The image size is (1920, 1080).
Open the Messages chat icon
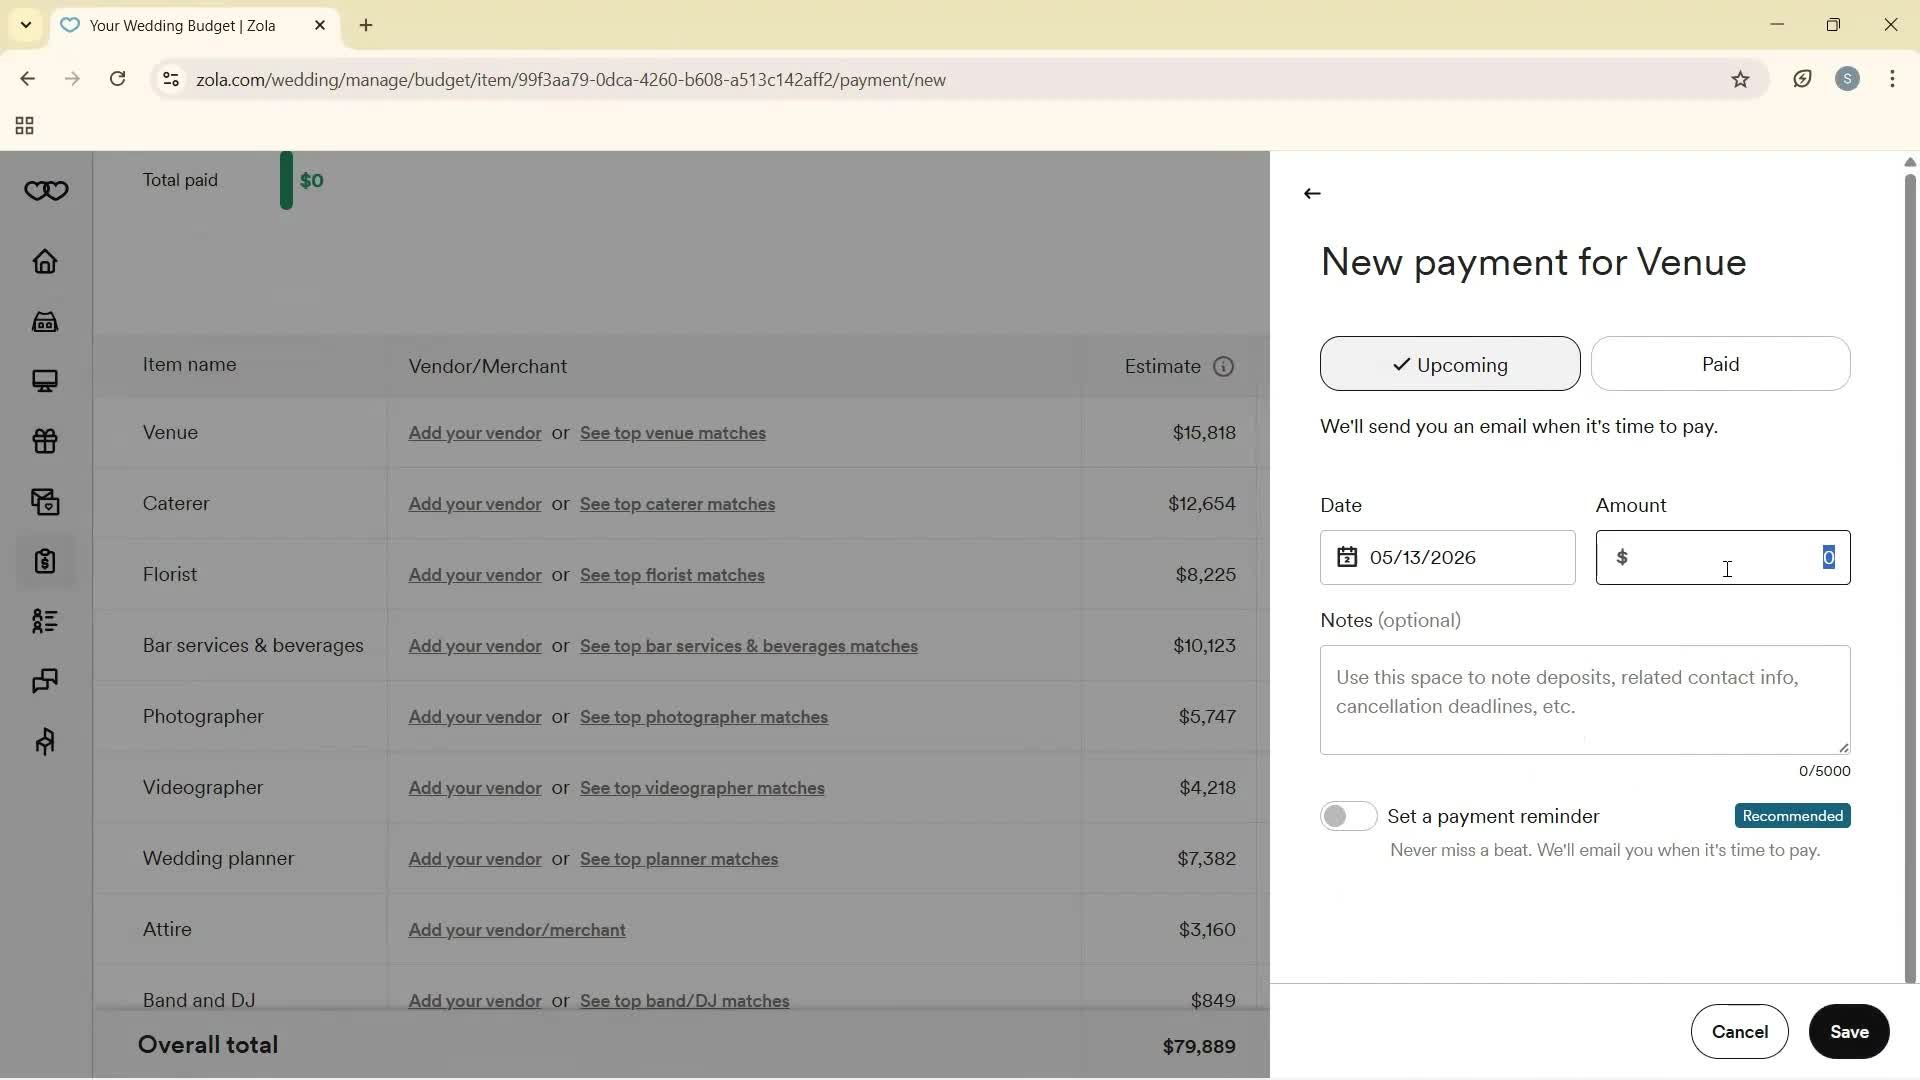click(45, 681)
